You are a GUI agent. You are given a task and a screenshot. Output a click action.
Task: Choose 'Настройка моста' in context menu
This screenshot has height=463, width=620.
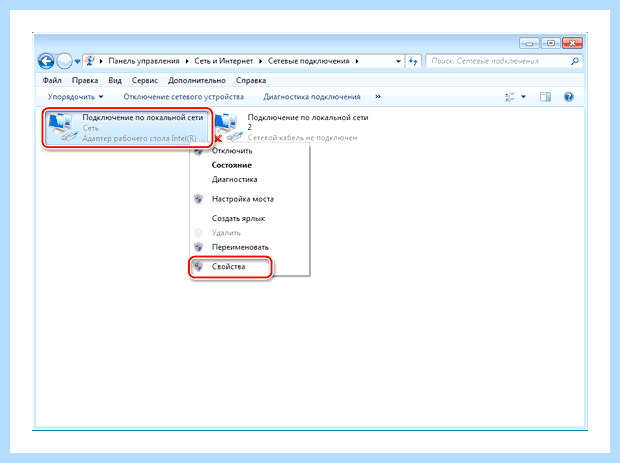click(243, 199)
